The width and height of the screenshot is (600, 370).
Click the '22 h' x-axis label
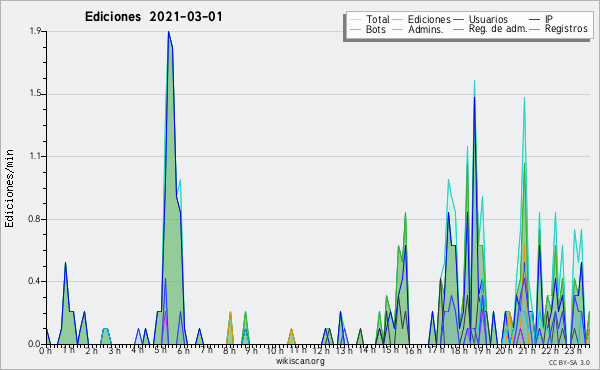point(551,350)
